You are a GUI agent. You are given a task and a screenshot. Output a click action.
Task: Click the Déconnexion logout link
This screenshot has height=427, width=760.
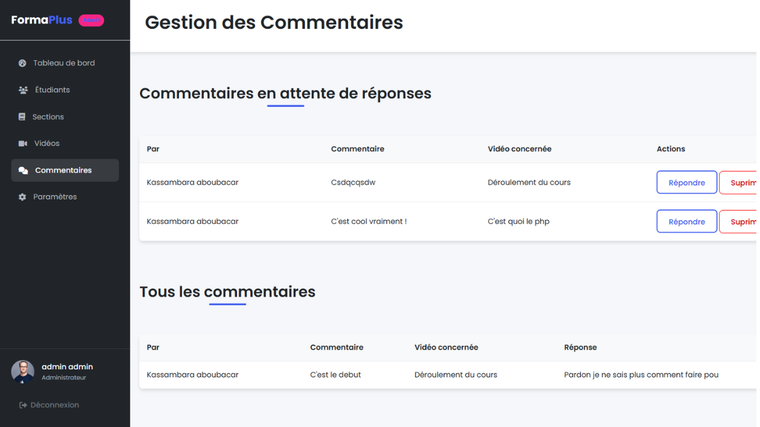click(54, 405)
